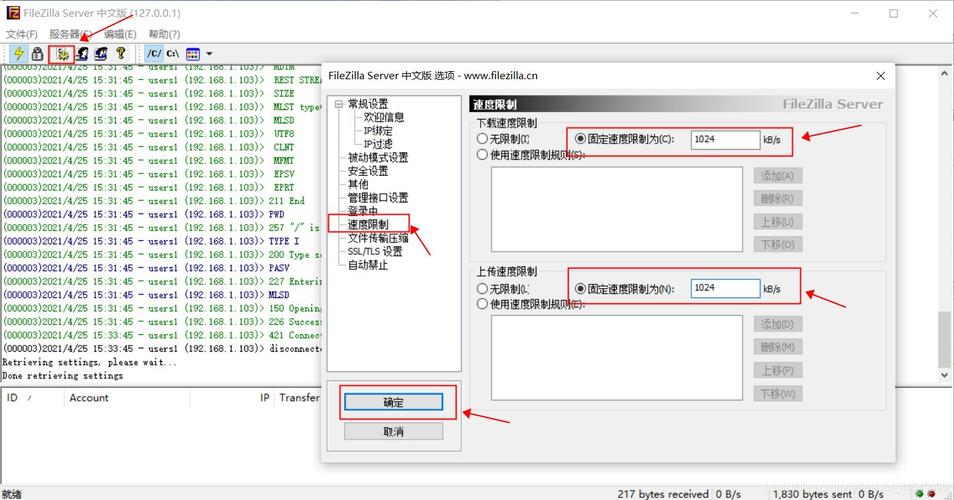Click the '217 bytes received' status text
This screenshot has height=500, width=954.
pos(663,494)
